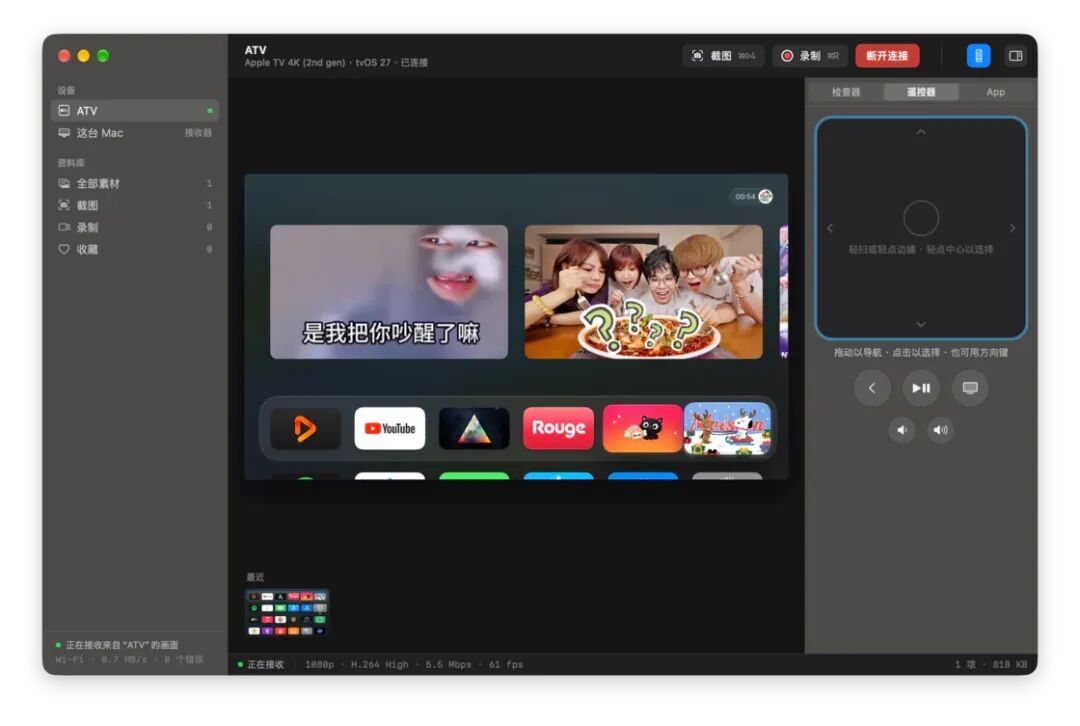Screen dimensions: 1080x726
Task: Click the up arrow on remote touchpad
Action: tap(921, 132)
